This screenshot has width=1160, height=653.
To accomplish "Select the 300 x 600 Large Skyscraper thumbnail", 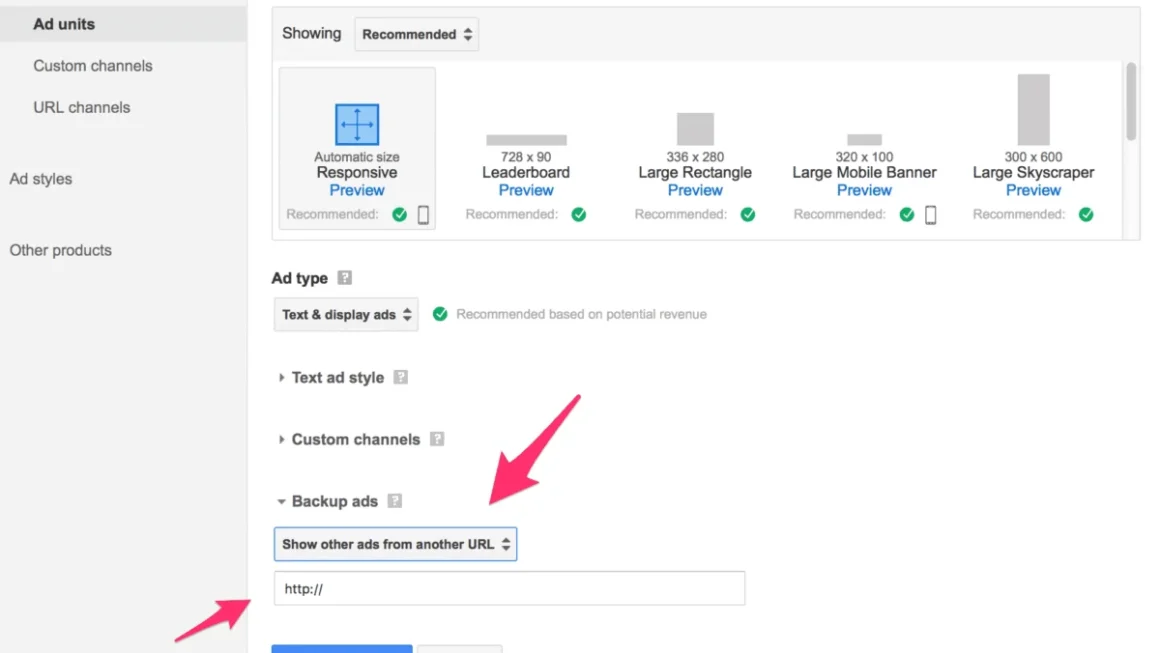I will (x=1033, y=109).
